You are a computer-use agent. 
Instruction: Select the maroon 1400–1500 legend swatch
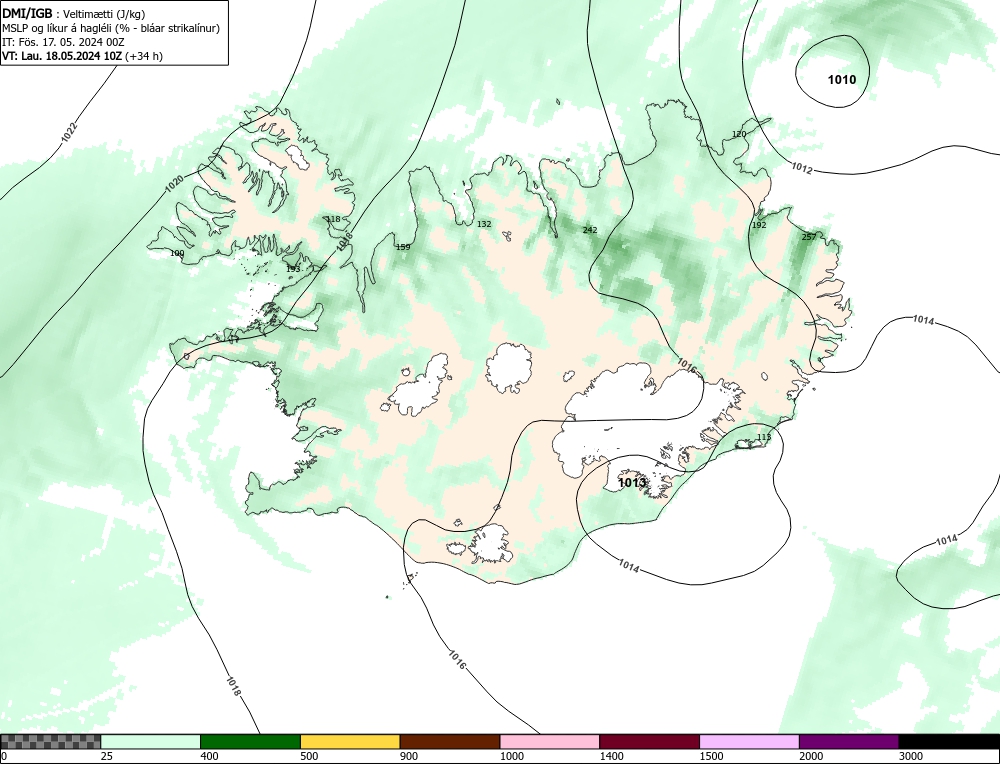[x=649, y=742]
